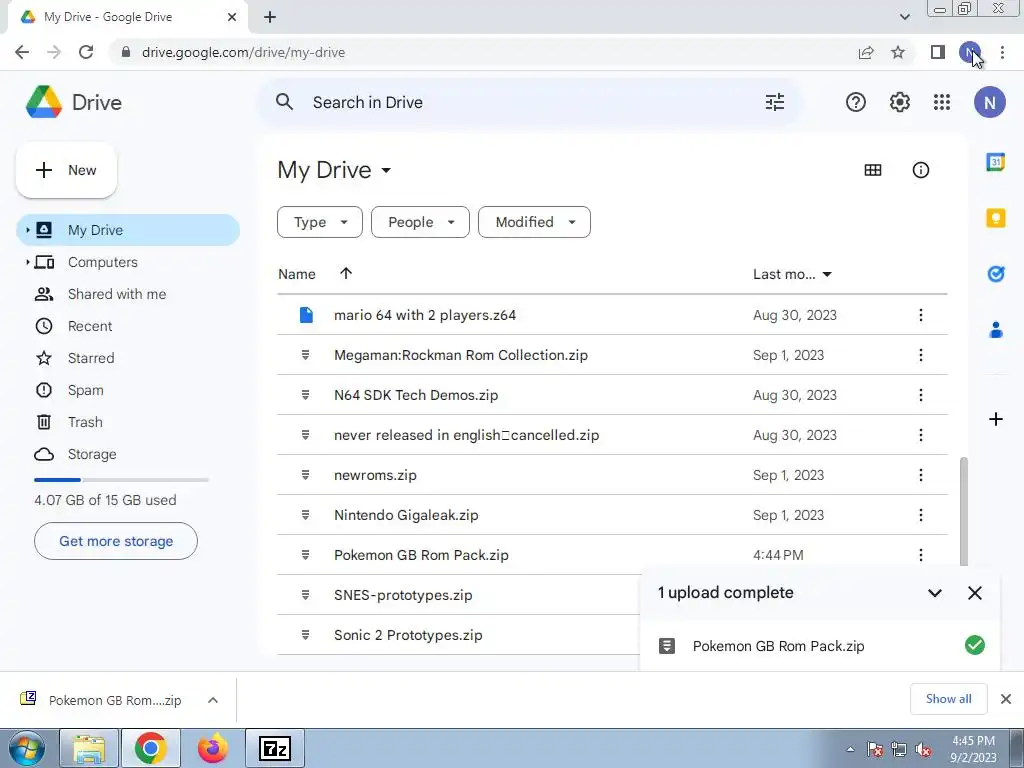Open Google apps grid icon
The height and width of the screenshot is (768, 1024).
(942, 103)
